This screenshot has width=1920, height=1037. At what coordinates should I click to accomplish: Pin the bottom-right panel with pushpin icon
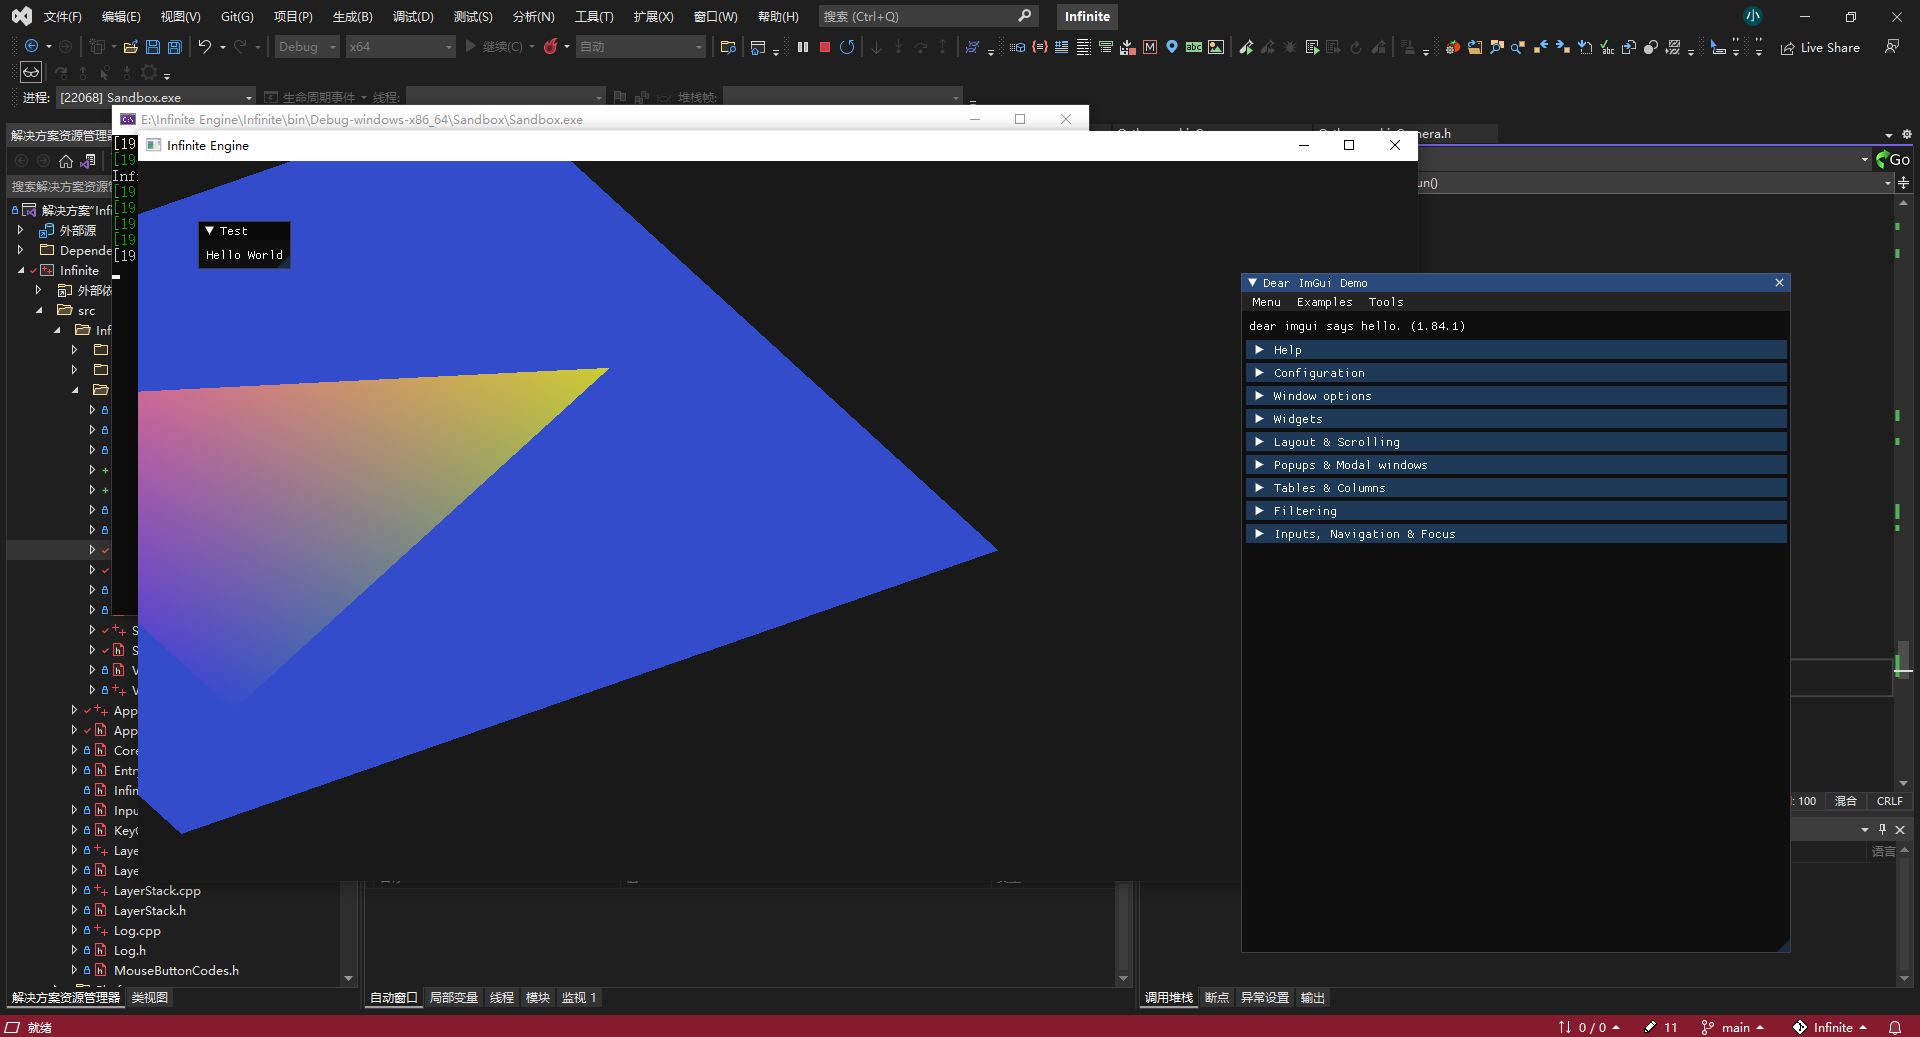pos(1882,829)
